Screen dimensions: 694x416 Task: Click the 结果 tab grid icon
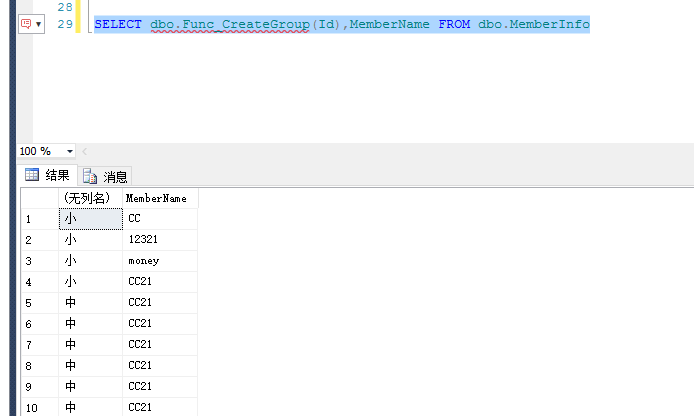(x=32, y=175)
